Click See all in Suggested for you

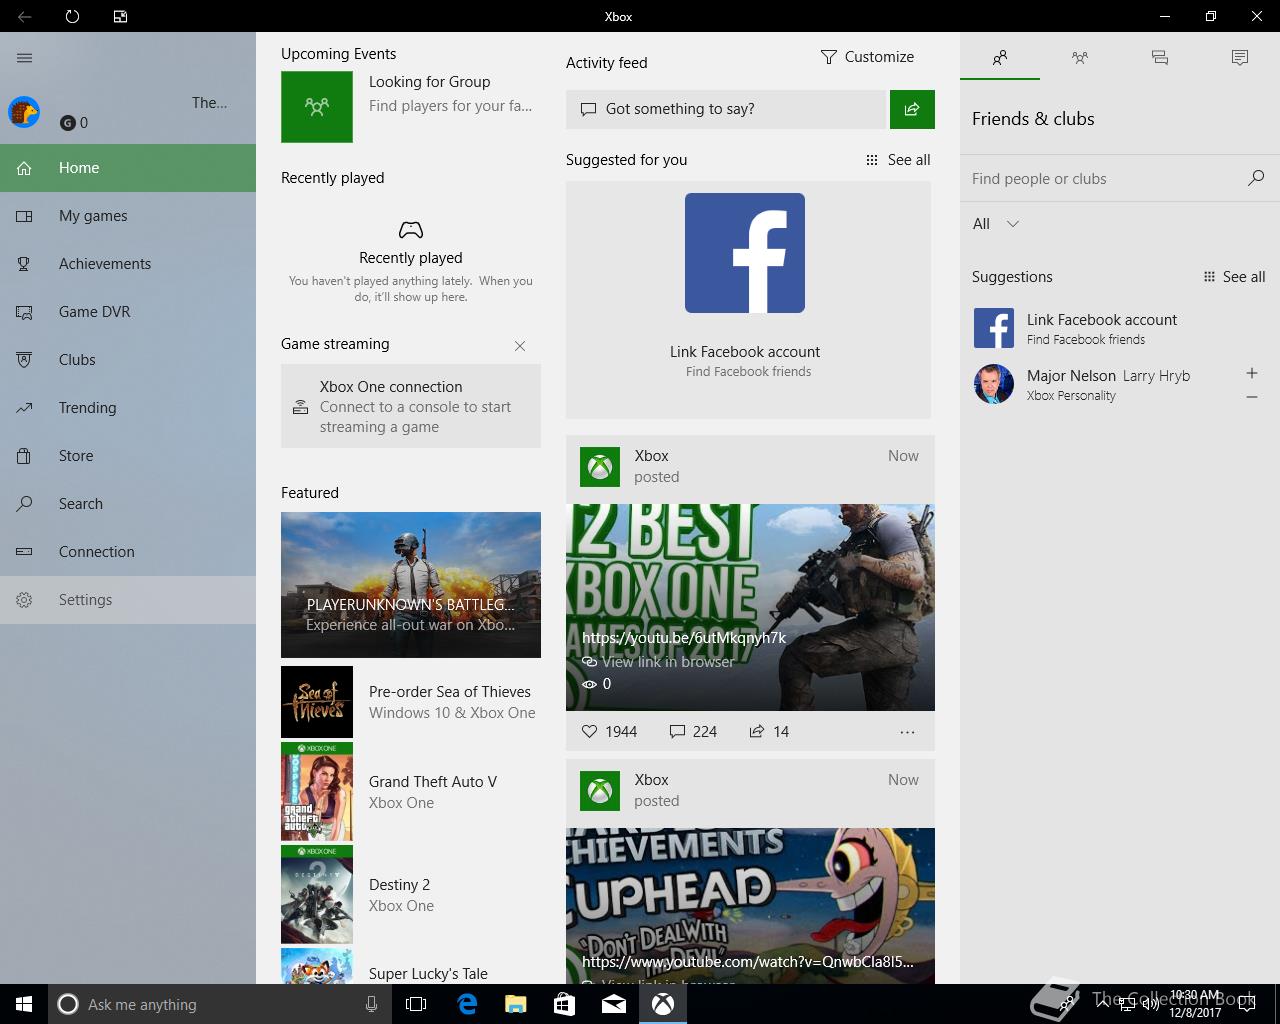pos(898,160)
